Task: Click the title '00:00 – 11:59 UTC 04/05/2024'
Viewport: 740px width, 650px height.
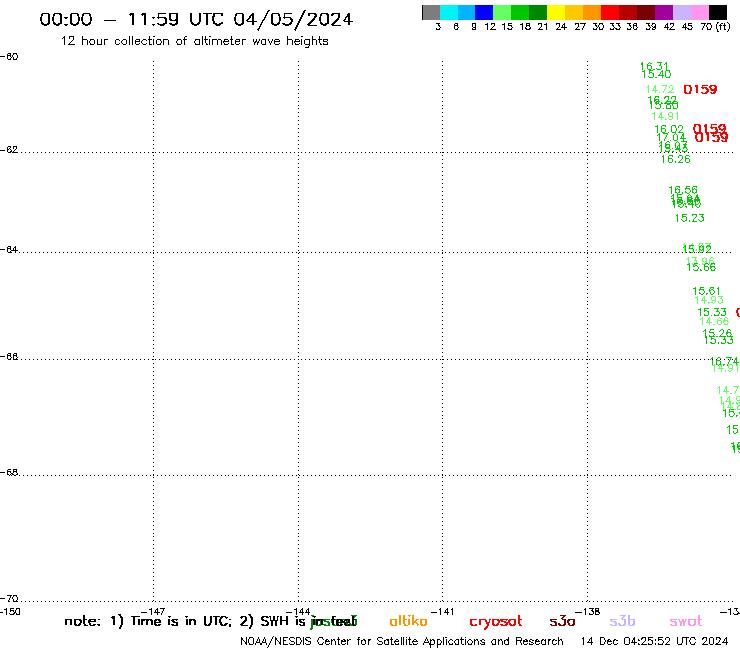Action: [x=196, y=20]
